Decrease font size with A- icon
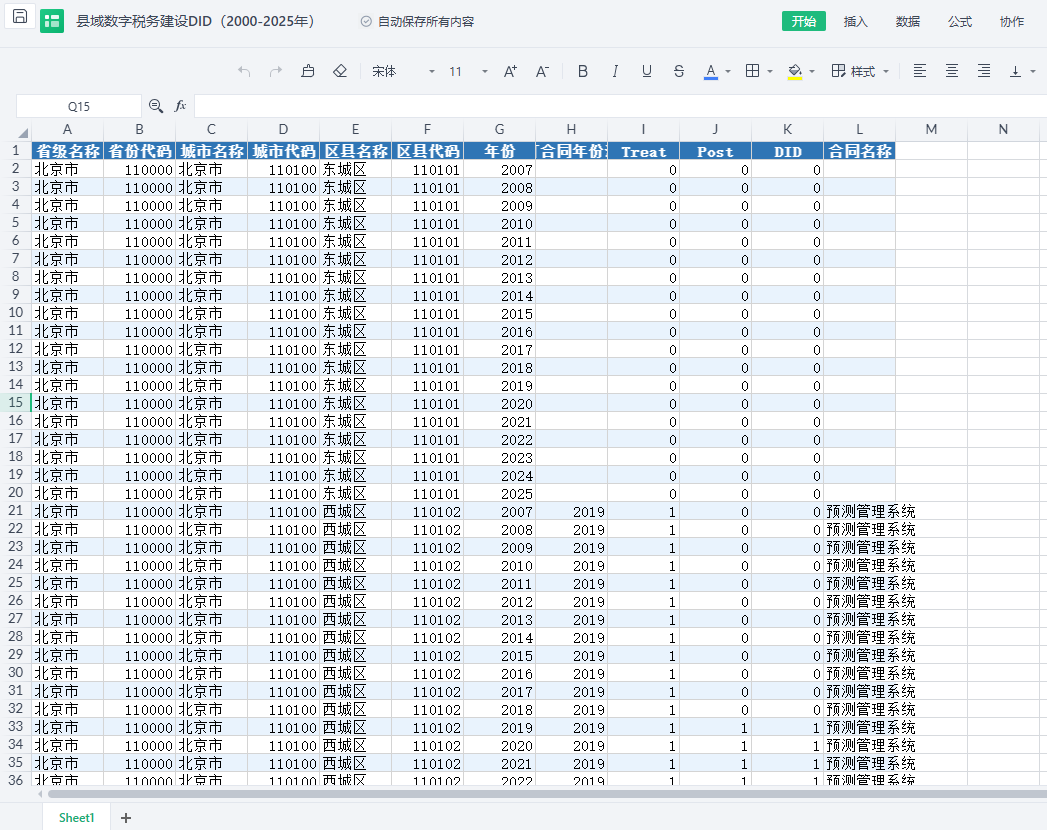This screenshot has width=1047, height=830. [542, 71]
